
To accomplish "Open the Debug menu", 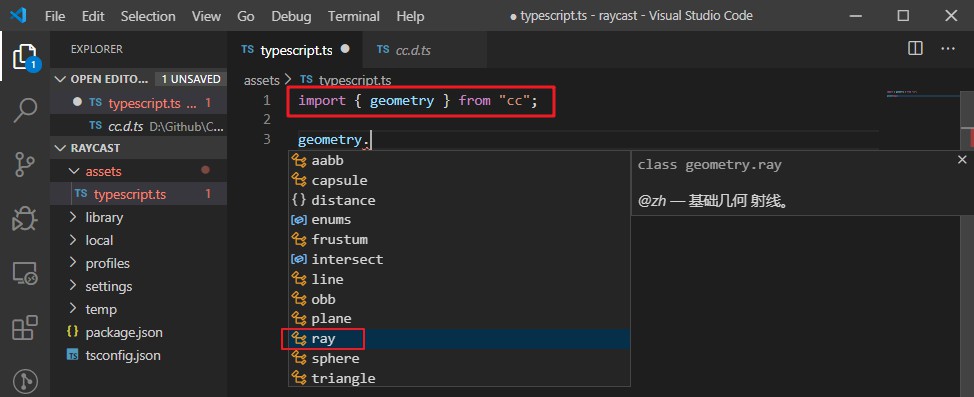I will pos(291,16).
